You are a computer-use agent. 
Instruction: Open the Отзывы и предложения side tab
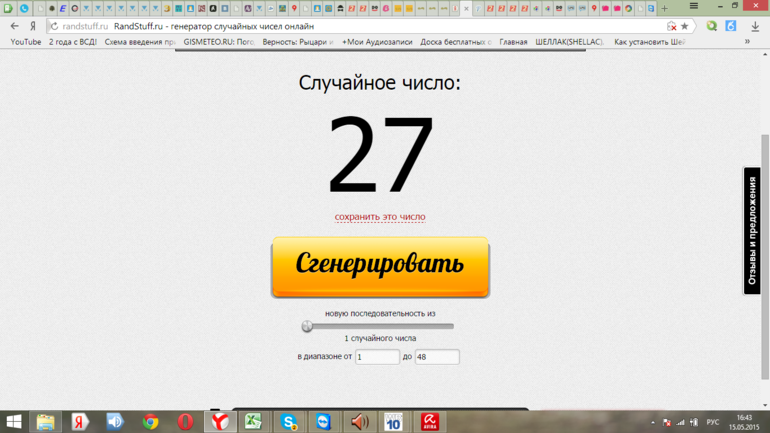[752, 231]
